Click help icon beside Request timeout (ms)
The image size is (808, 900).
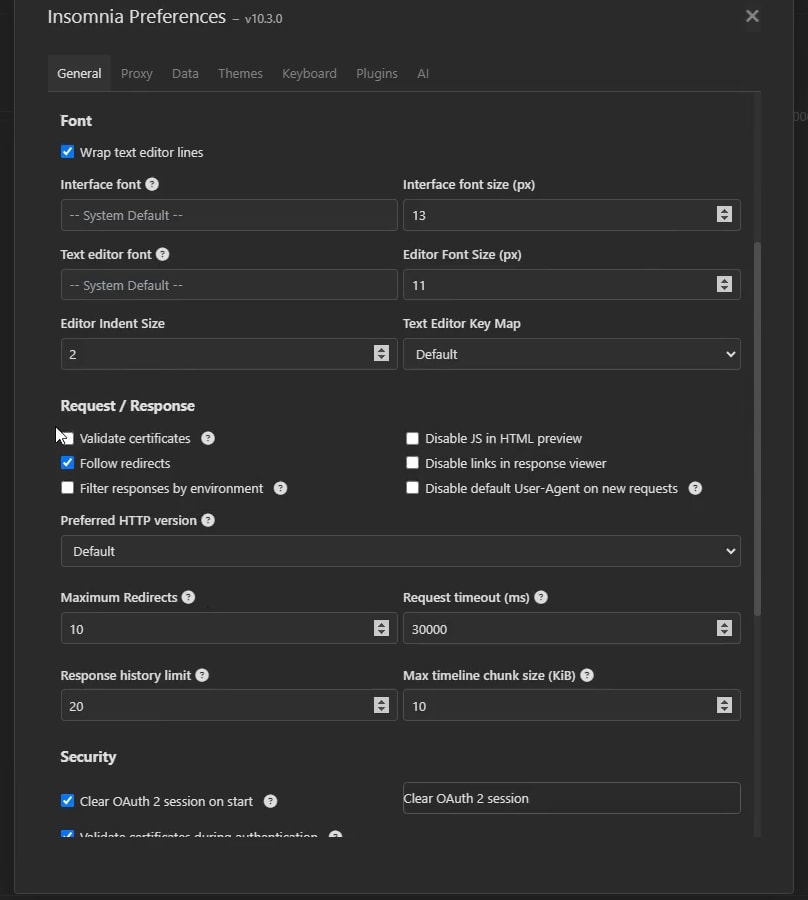(x=541, y=597)
